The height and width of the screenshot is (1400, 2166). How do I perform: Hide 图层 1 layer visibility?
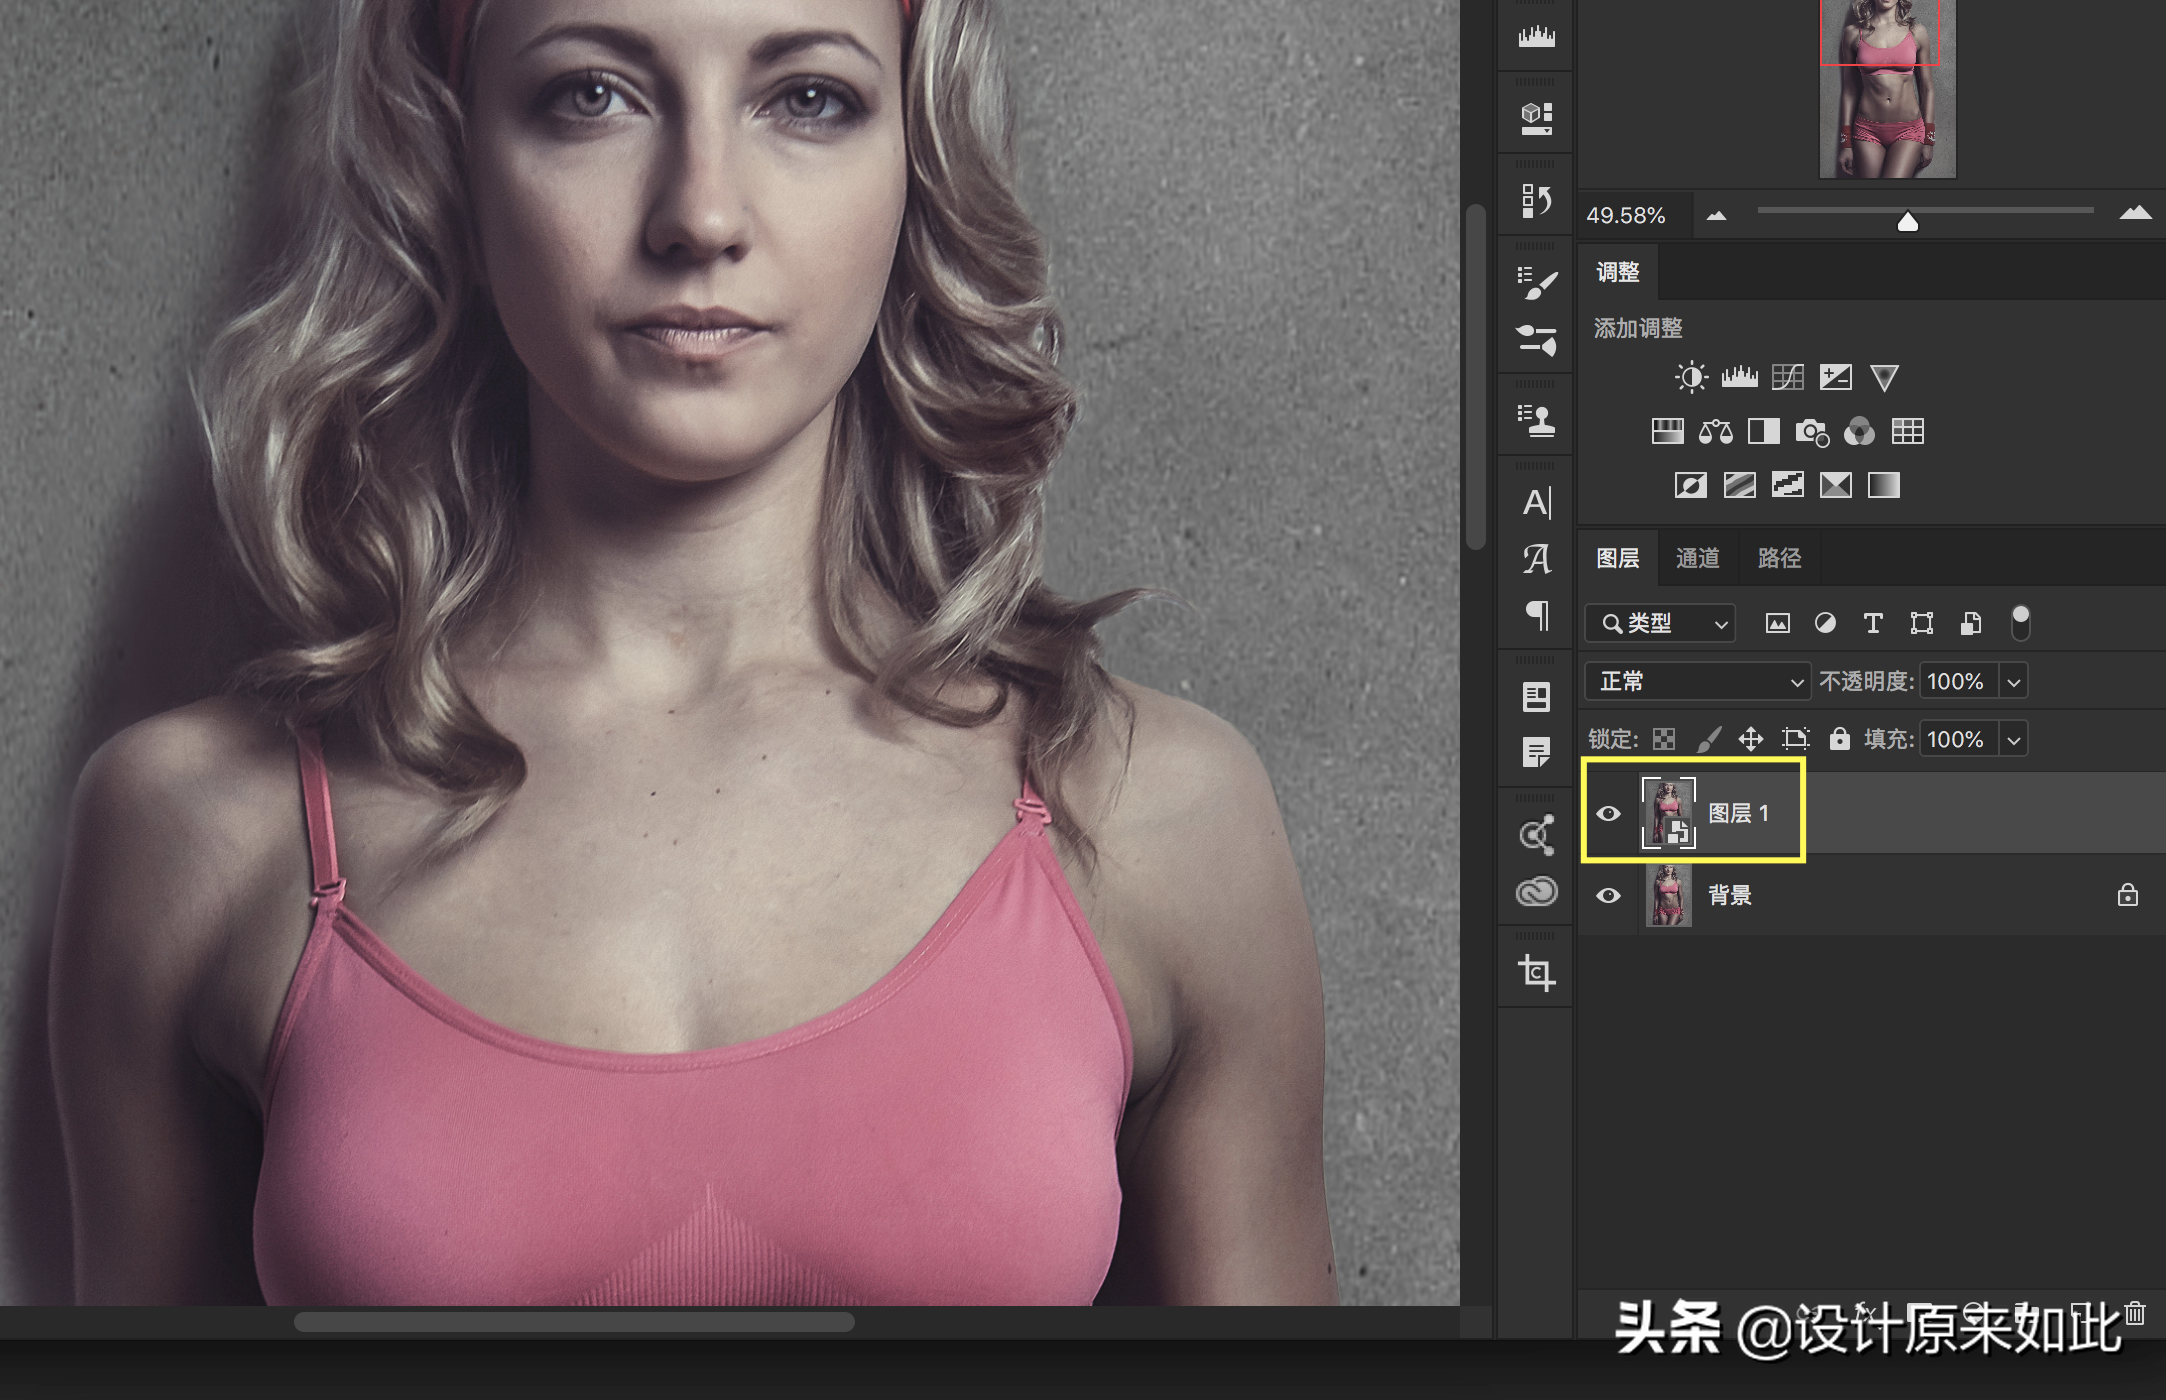coord(1608,813)
